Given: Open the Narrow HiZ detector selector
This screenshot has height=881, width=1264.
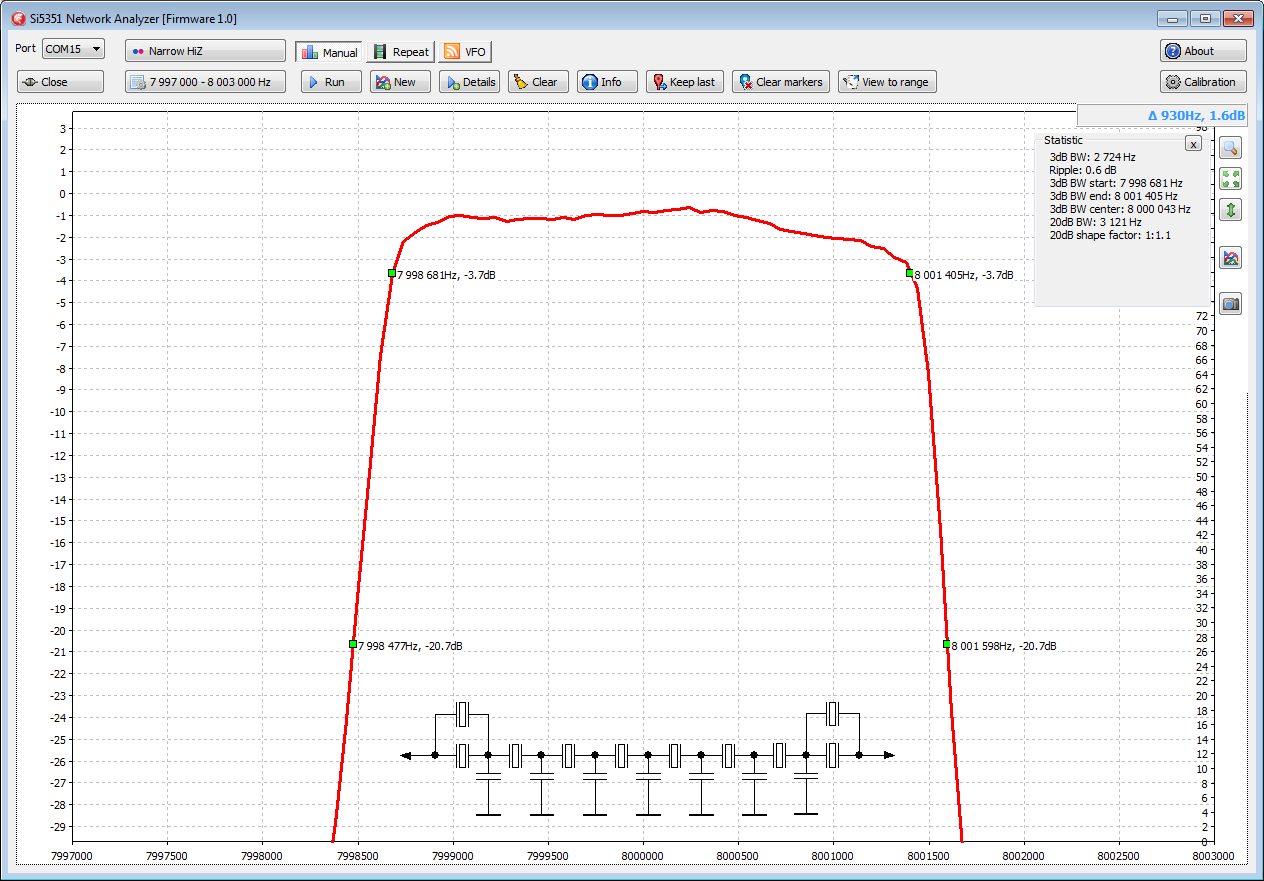Looking at the screenshot, I should point(205,51).
